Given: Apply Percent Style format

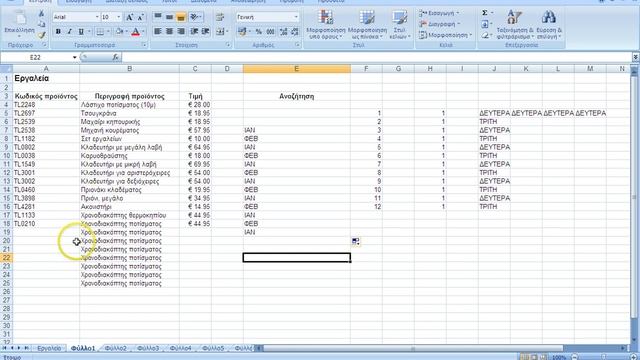Looking at the screenshot, I should click(258, 31).
